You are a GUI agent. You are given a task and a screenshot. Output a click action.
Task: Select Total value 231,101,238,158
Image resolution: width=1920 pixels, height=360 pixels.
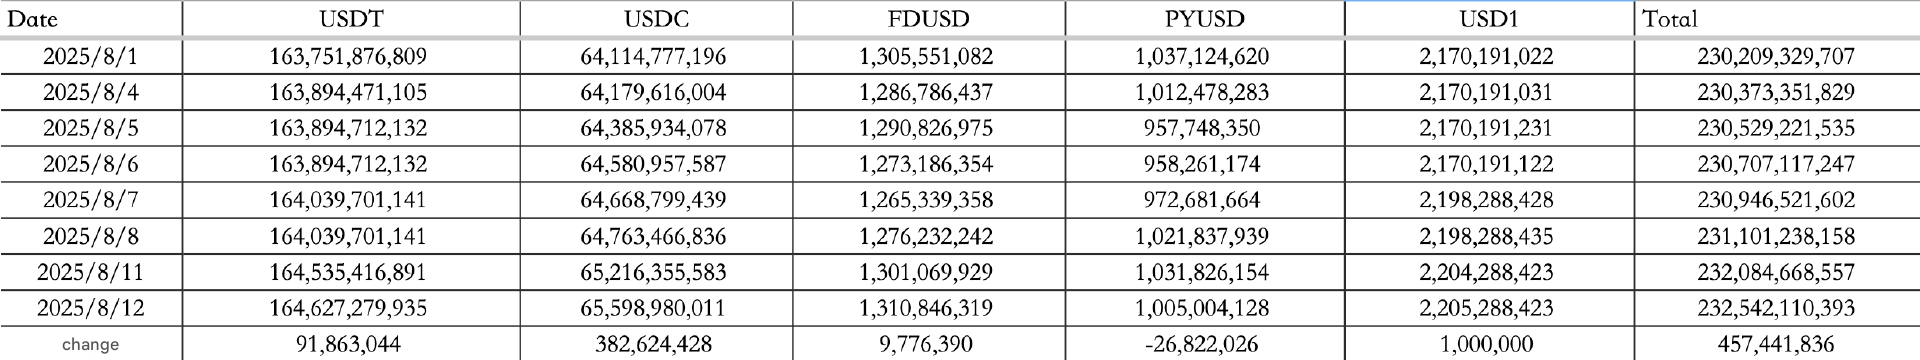(x=1777, y=236)
